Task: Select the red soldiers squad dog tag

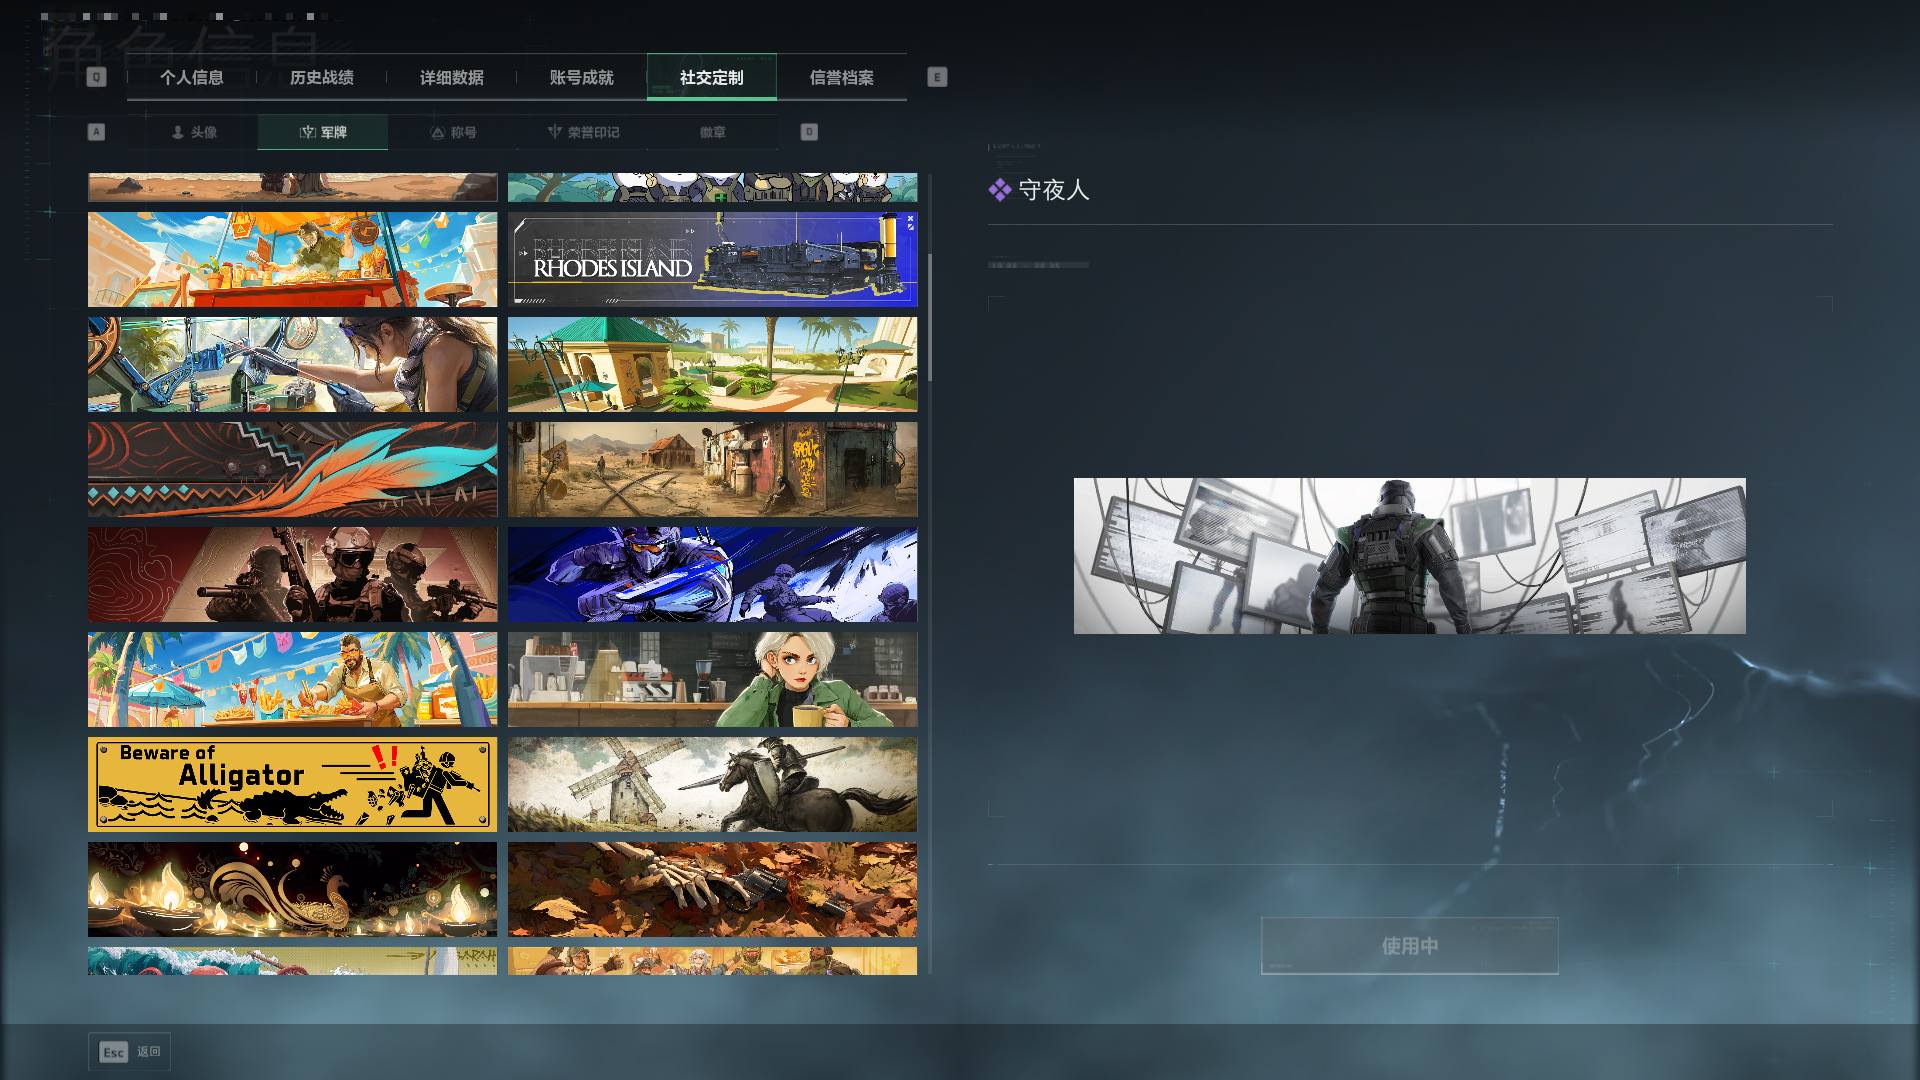Action: [x=292, y=574]
